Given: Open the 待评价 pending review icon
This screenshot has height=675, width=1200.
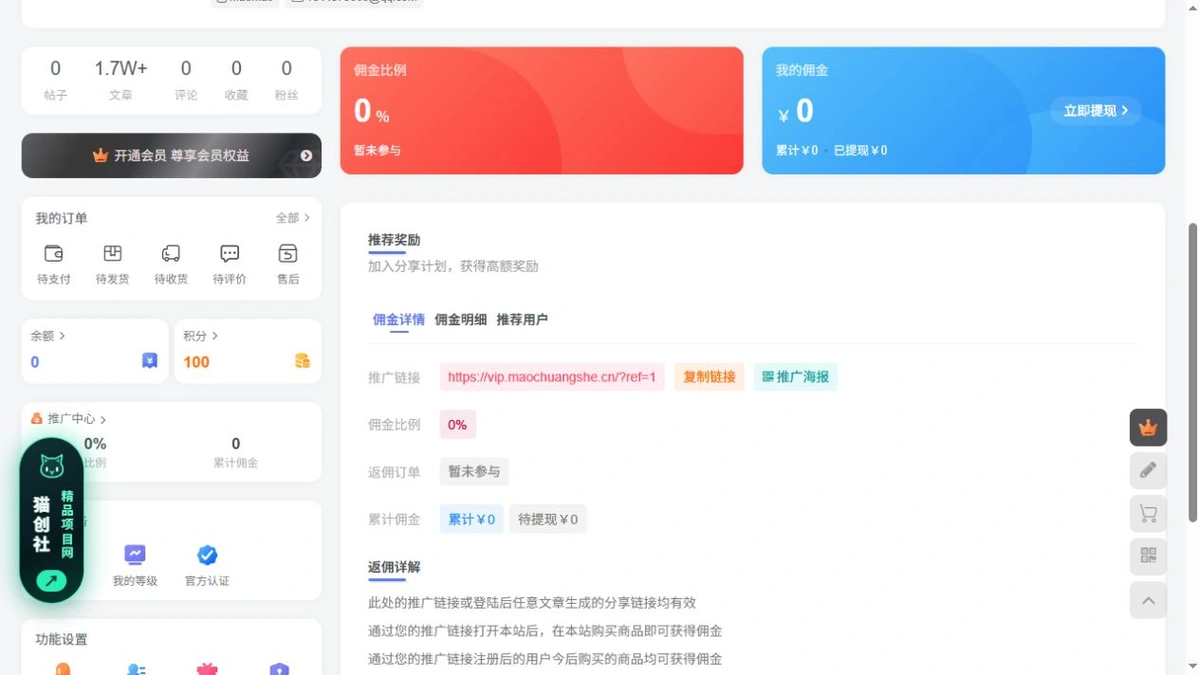Looking at the screenshot, I should [x=229, y=254].
